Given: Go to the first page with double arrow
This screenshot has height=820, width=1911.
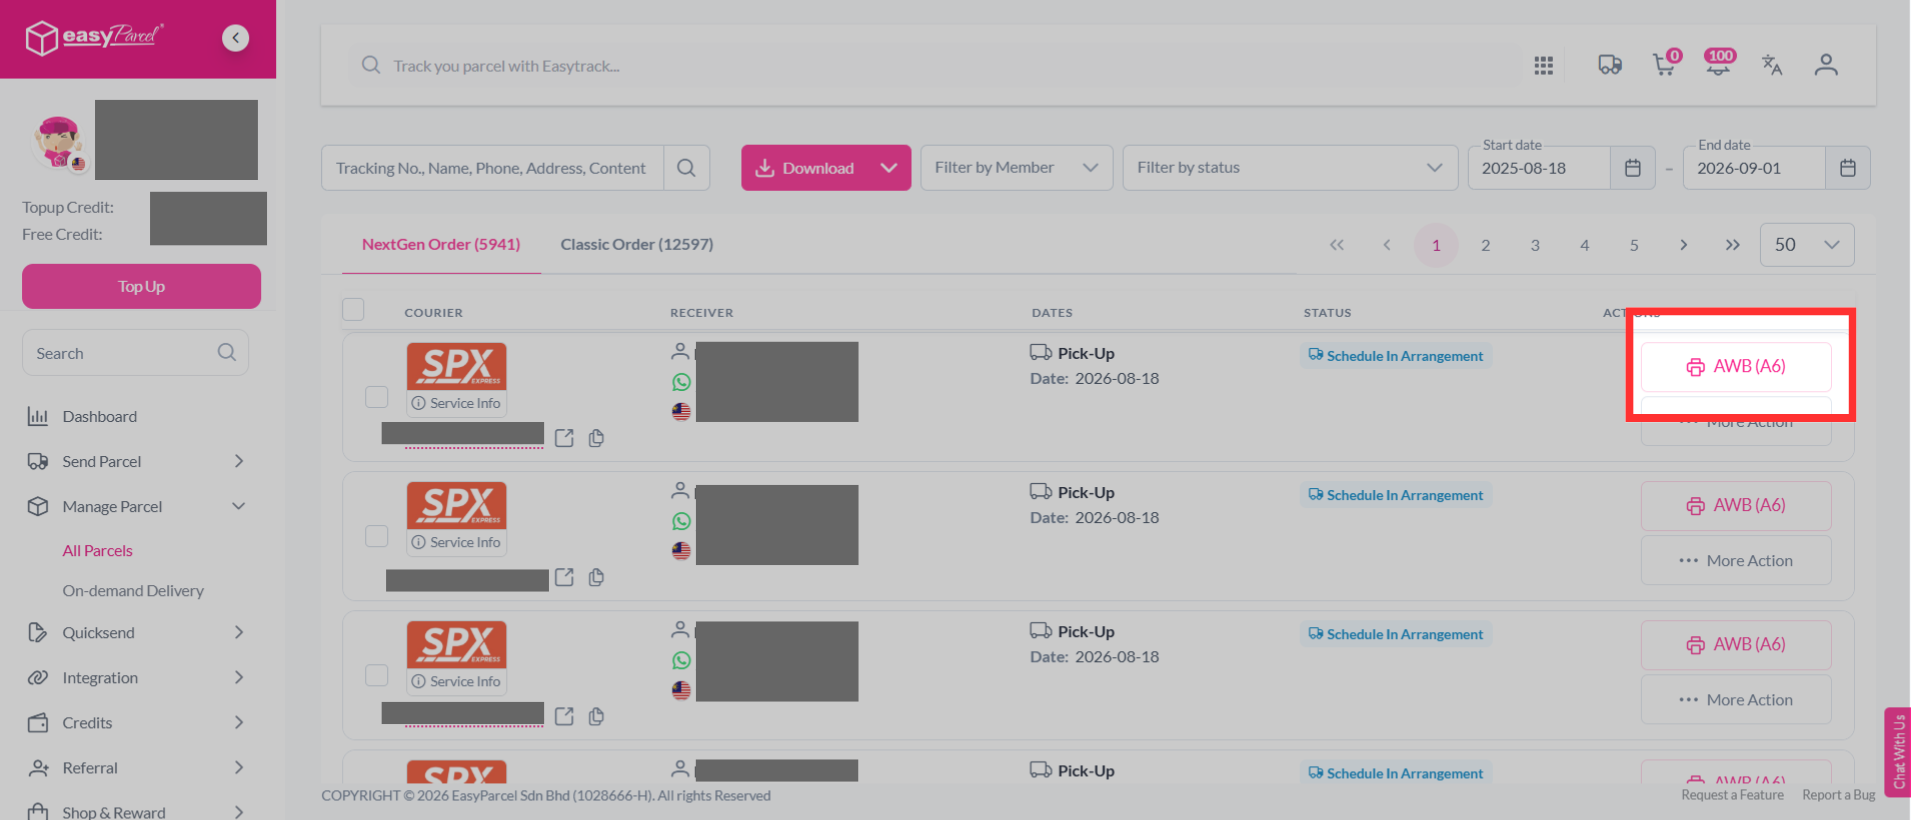Looking at the screenshot, I should click(1337, 245).
